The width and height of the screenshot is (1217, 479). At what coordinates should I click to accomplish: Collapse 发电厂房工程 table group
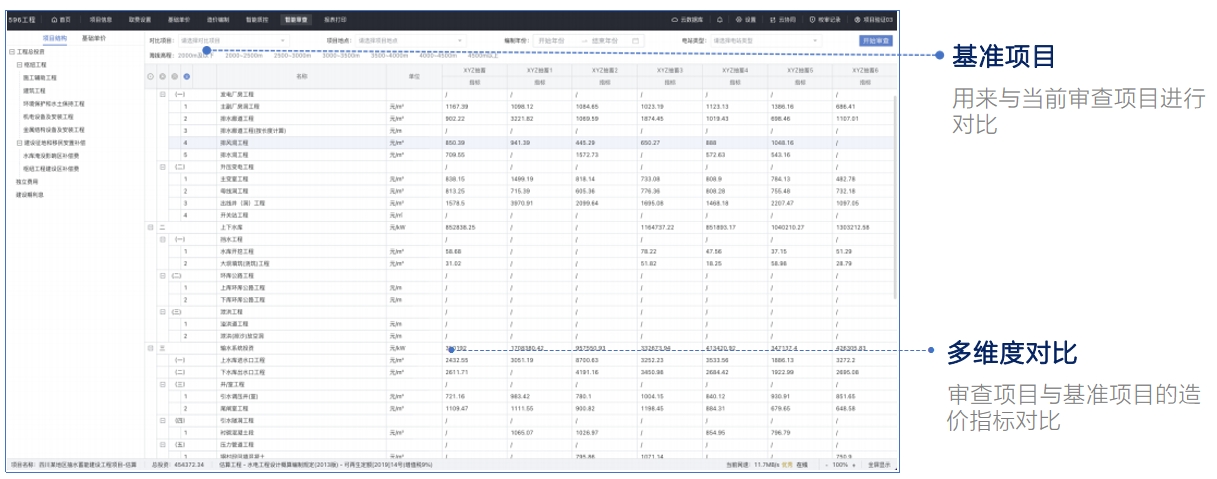point(163,94)
